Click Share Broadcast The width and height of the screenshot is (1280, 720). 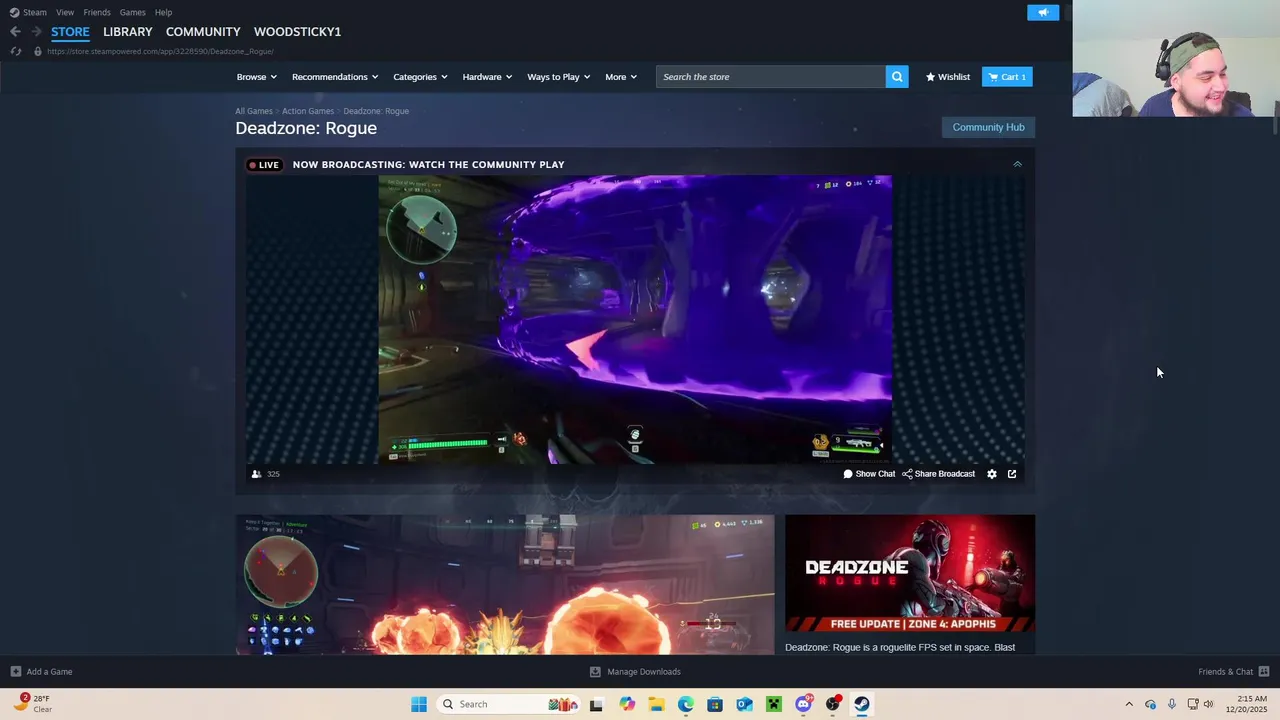point(939,474)
